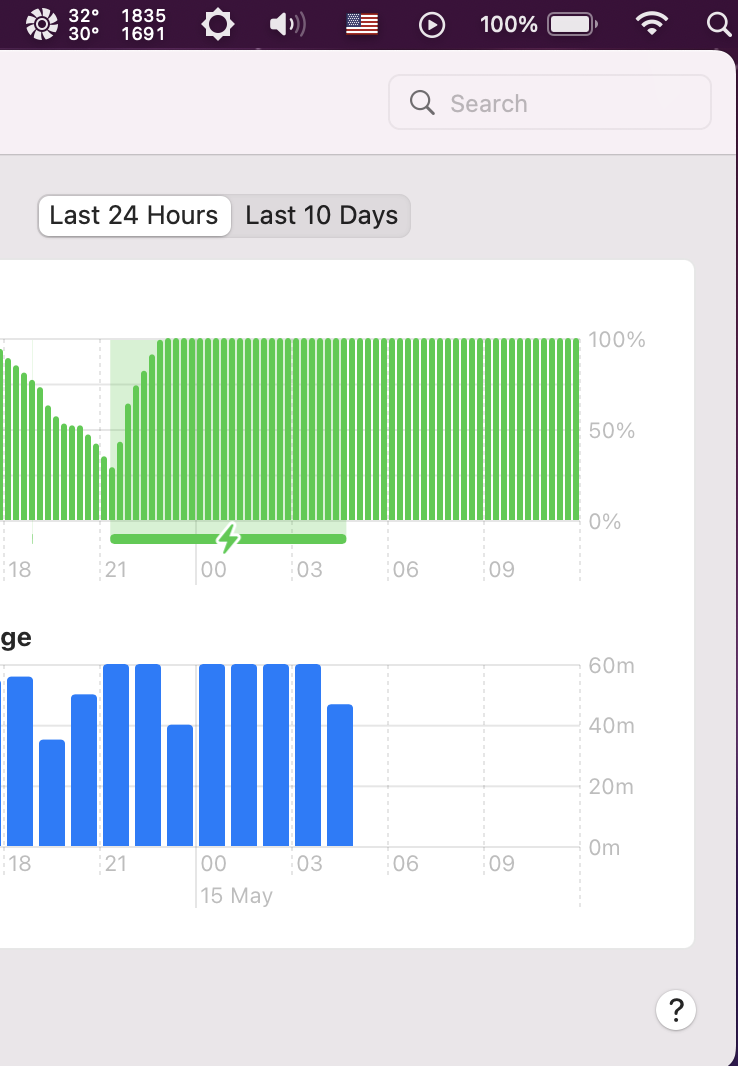Screen dimensions: 738x1066
Task: Click the 40m usage axis label
Action: [x=612, y=726]
